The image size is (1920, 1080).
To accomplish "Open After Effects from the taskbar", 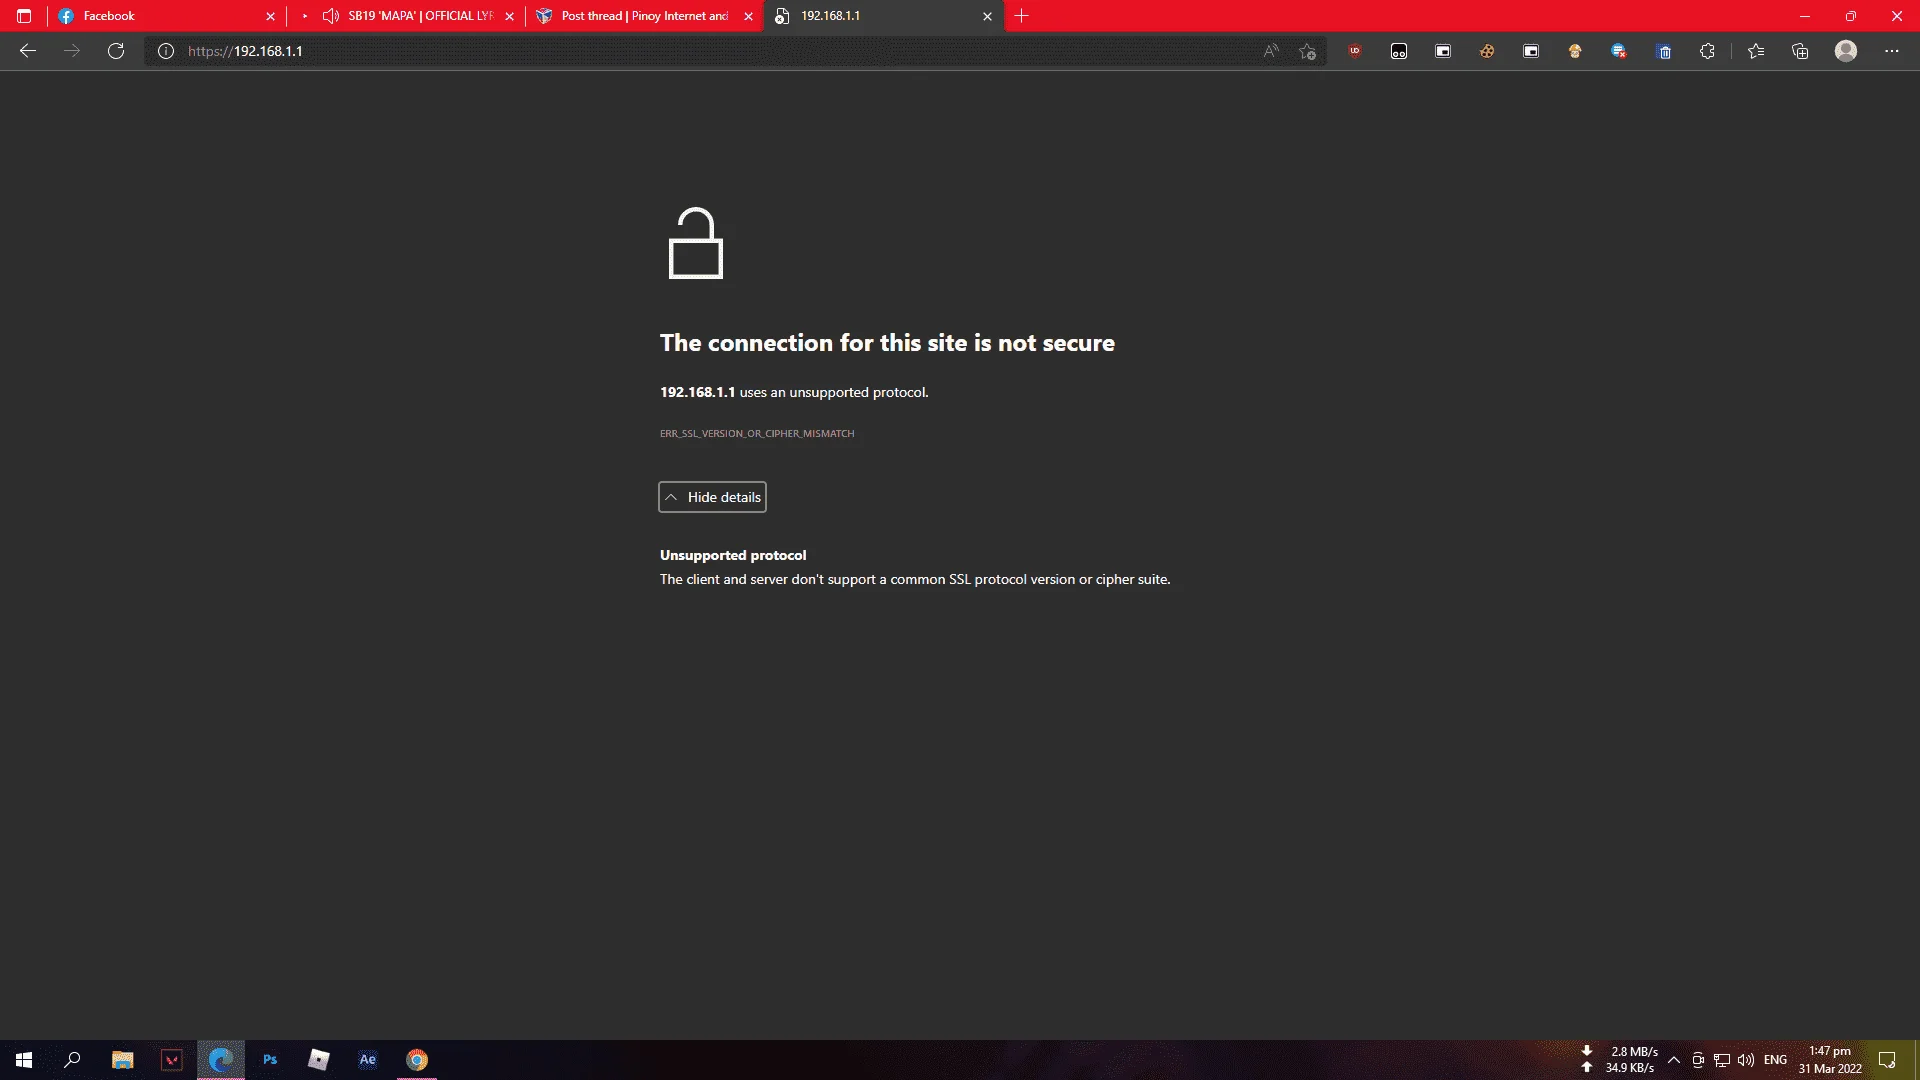I will (x=368, y=1060).
